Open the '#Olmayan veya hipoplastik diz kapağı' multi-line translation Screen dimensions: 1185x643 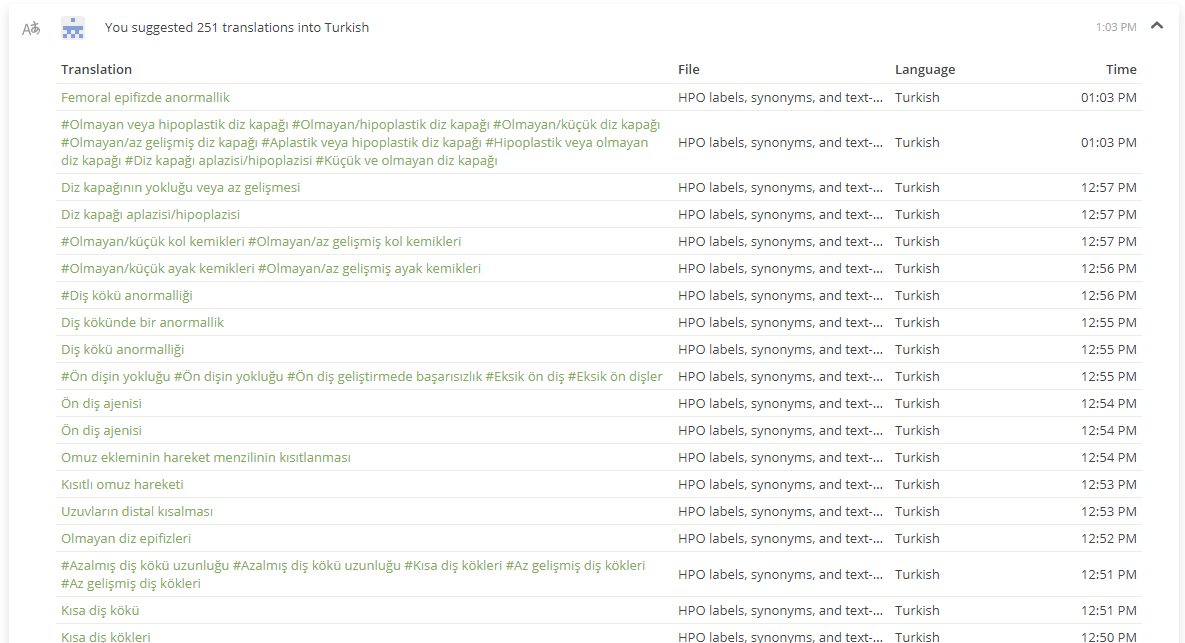pos(360,142)
